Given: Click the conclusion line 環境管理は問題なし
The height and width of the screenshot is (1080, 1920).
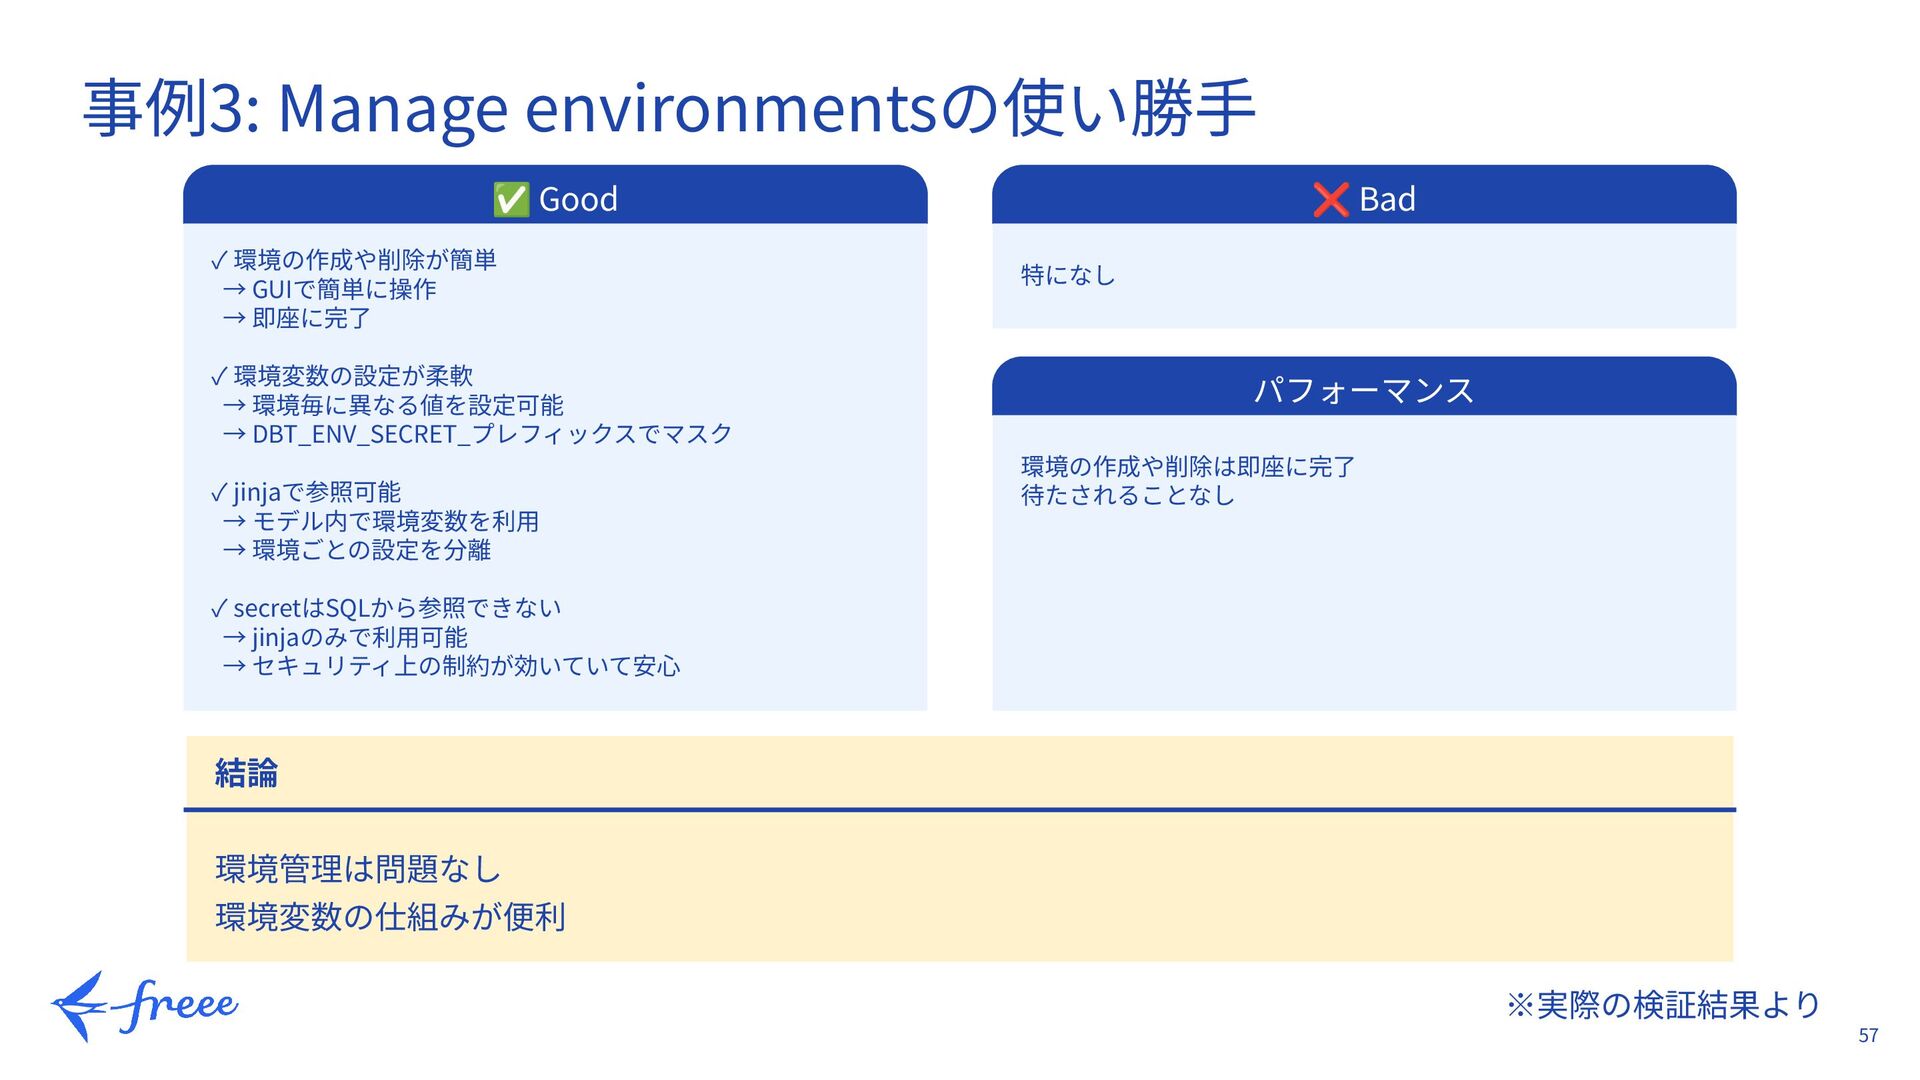Looking at the screenshot, I should pyautogui.click(x=358, y=868).
